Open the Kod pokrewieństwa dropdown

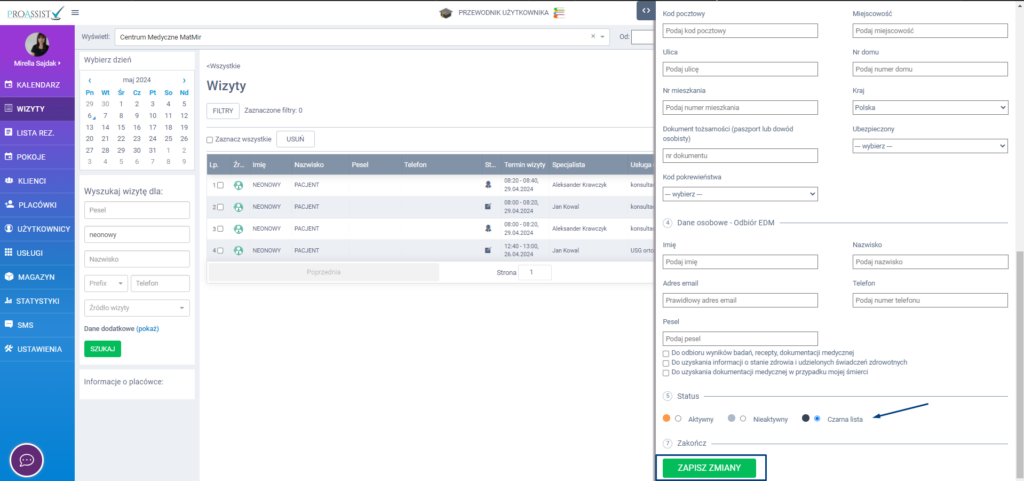(x=740, y=193)
